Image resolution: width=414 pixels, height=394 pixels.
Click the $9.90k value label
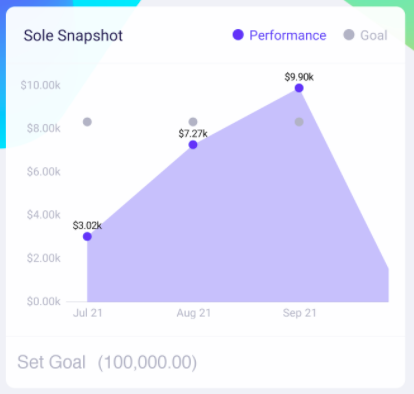(x=299, y=77)
